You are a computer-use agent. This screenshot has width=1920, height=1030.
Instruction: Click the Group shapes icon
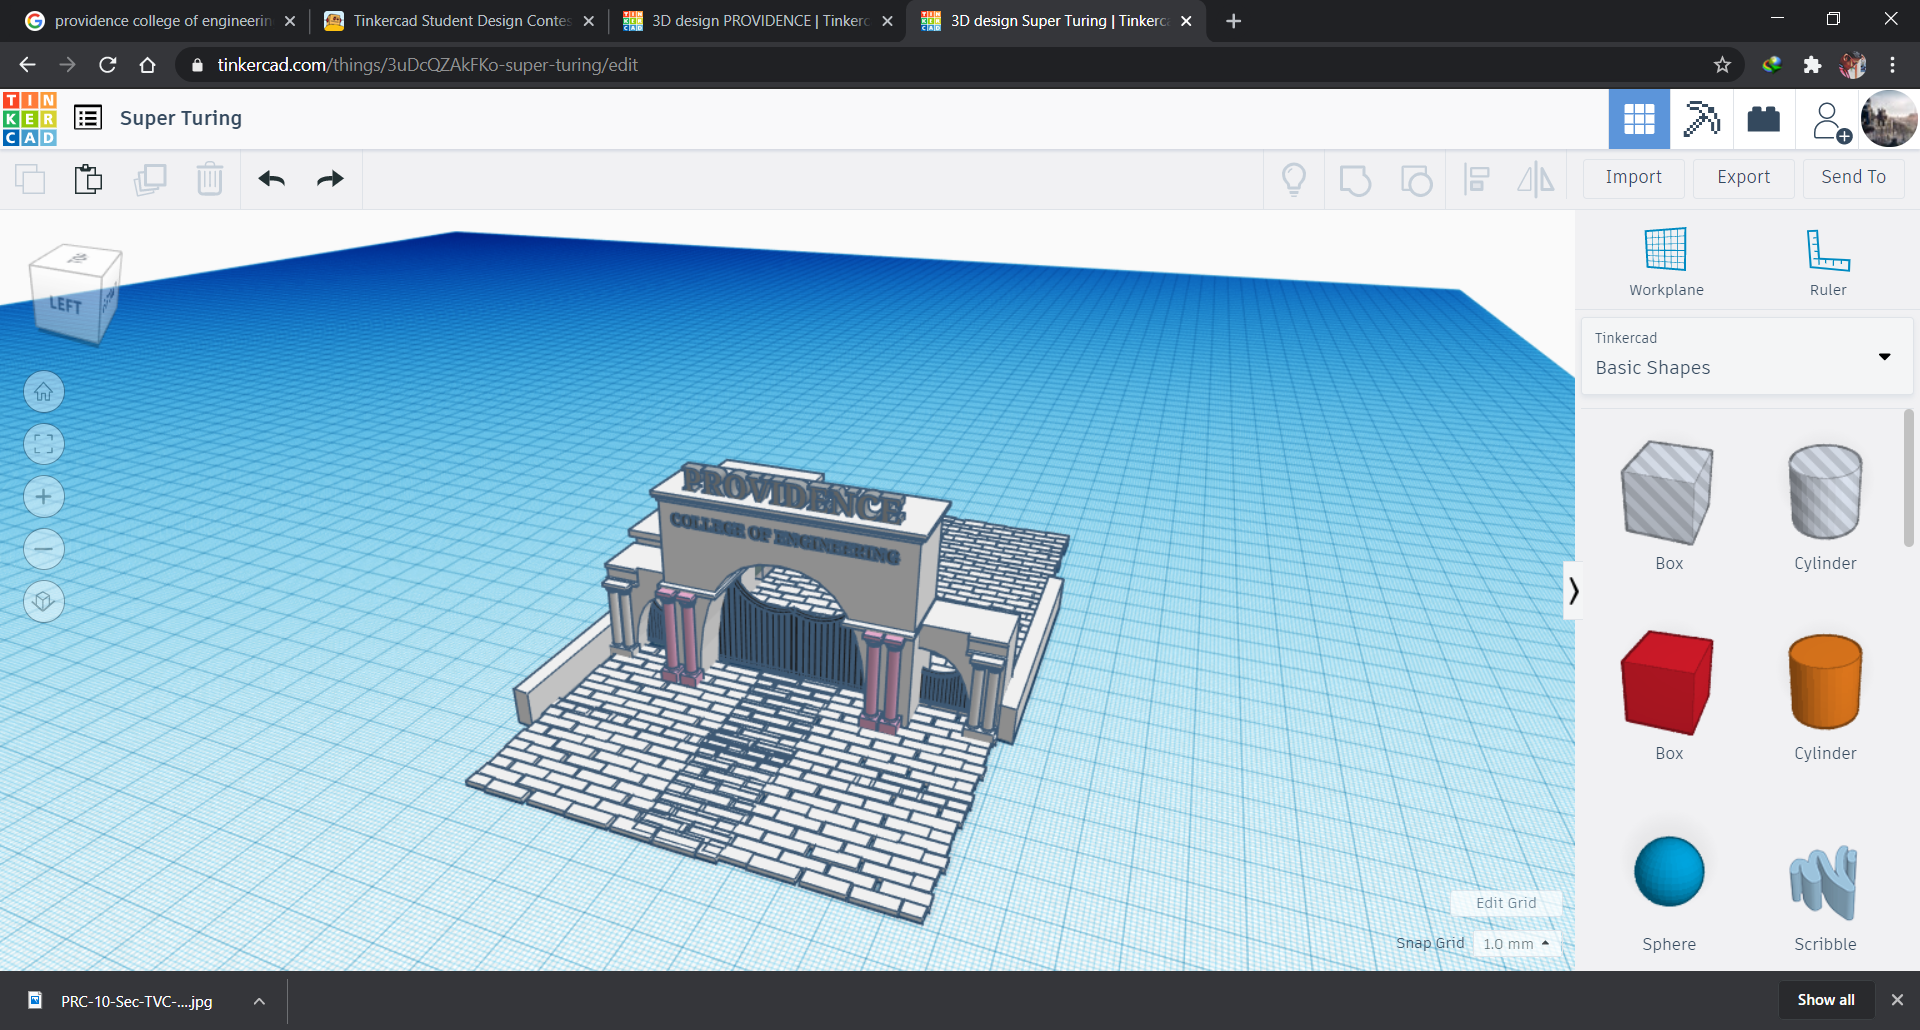point(1355,180)
